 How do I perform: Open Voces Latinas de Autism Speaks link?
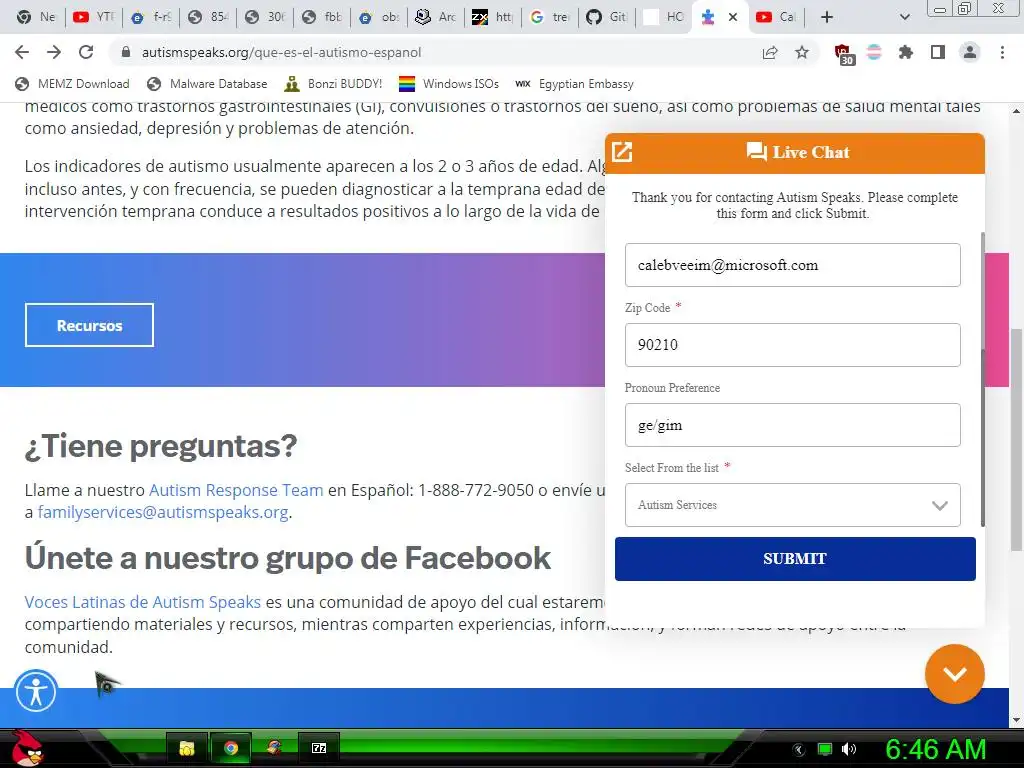(142, 601)
